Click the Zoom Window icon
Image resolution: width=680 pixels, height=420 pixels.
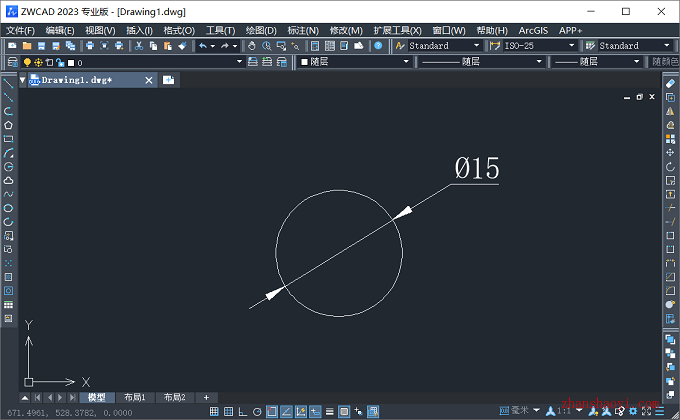point(281,46)
